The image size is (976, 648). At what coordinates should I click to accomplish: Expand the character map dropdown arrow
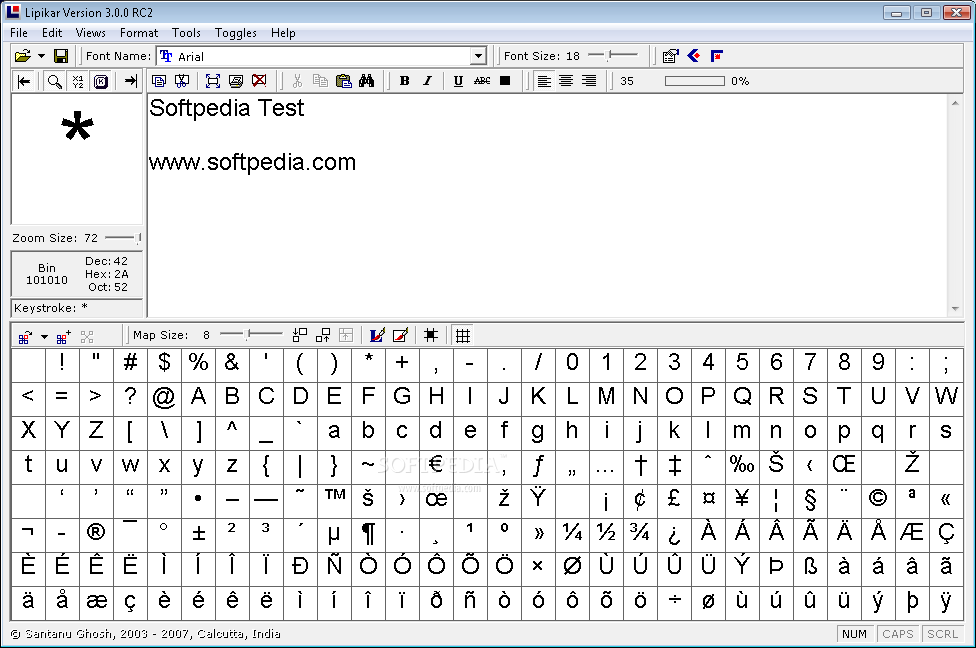pos(44,337)
